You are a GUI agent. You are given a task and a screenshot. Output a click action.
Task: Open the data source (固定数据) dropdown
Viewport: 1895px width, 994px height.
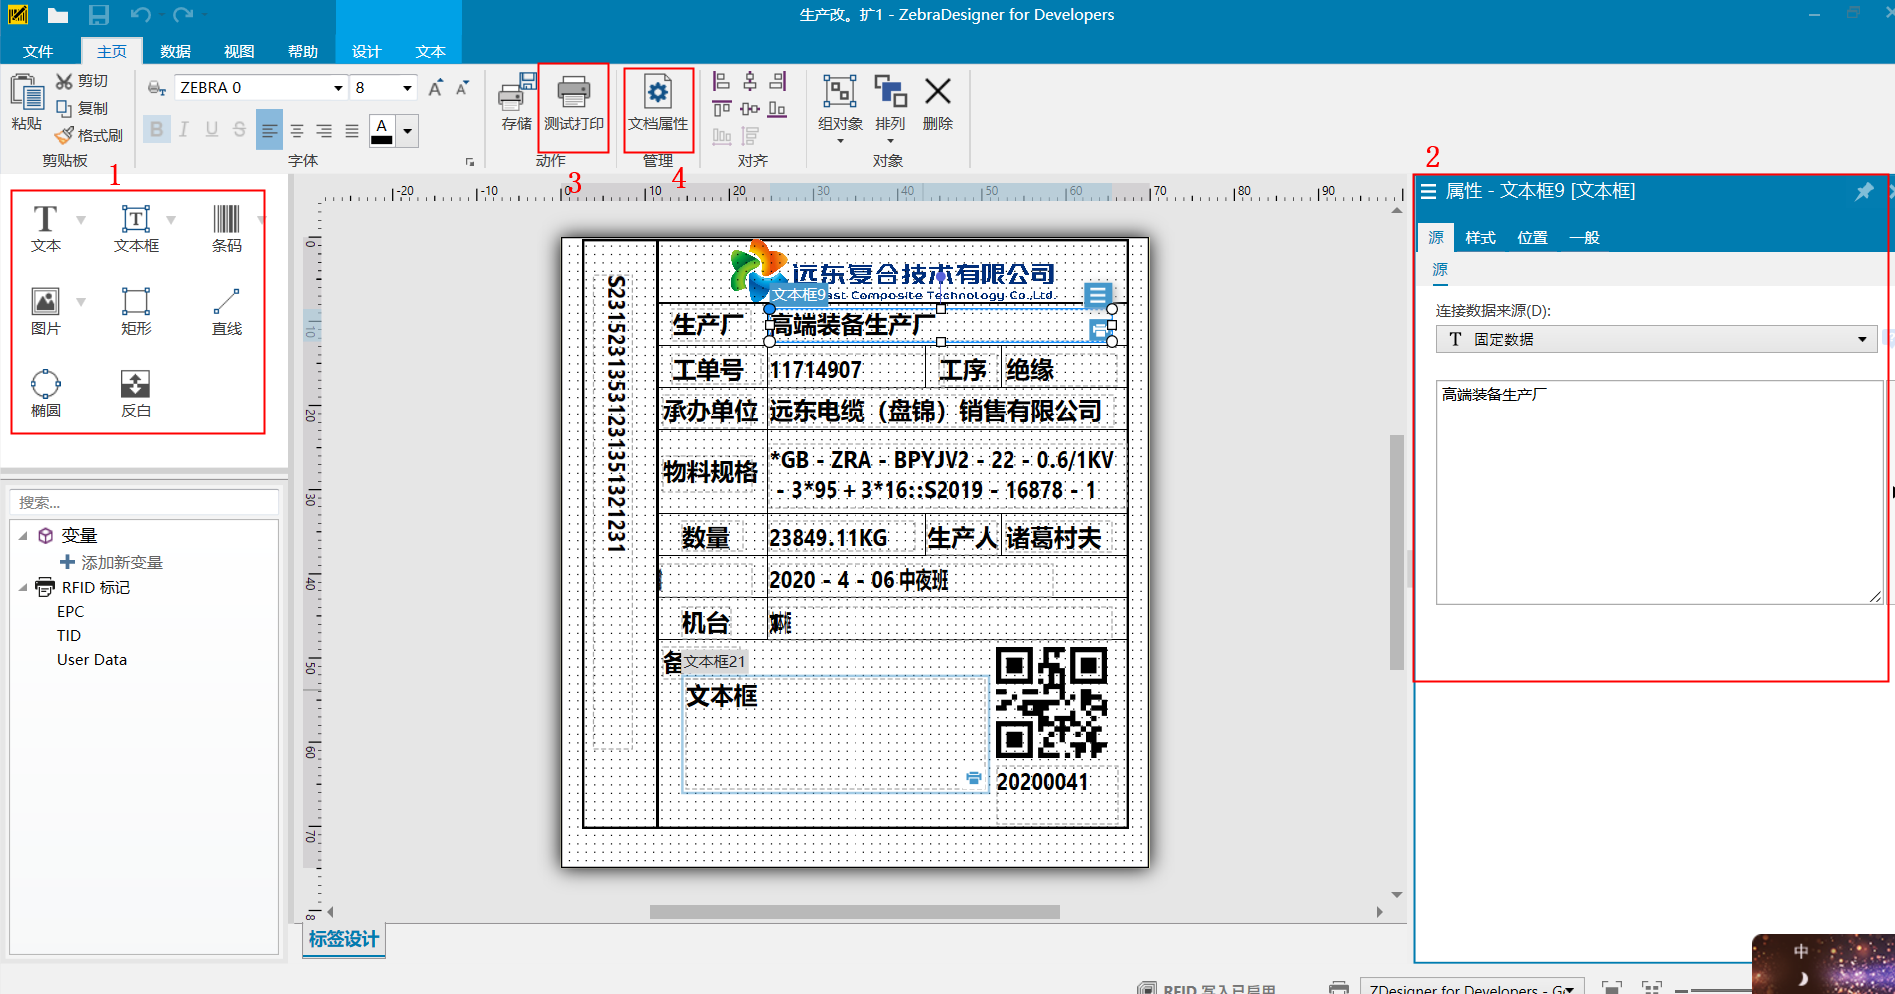pos(1861,340)
